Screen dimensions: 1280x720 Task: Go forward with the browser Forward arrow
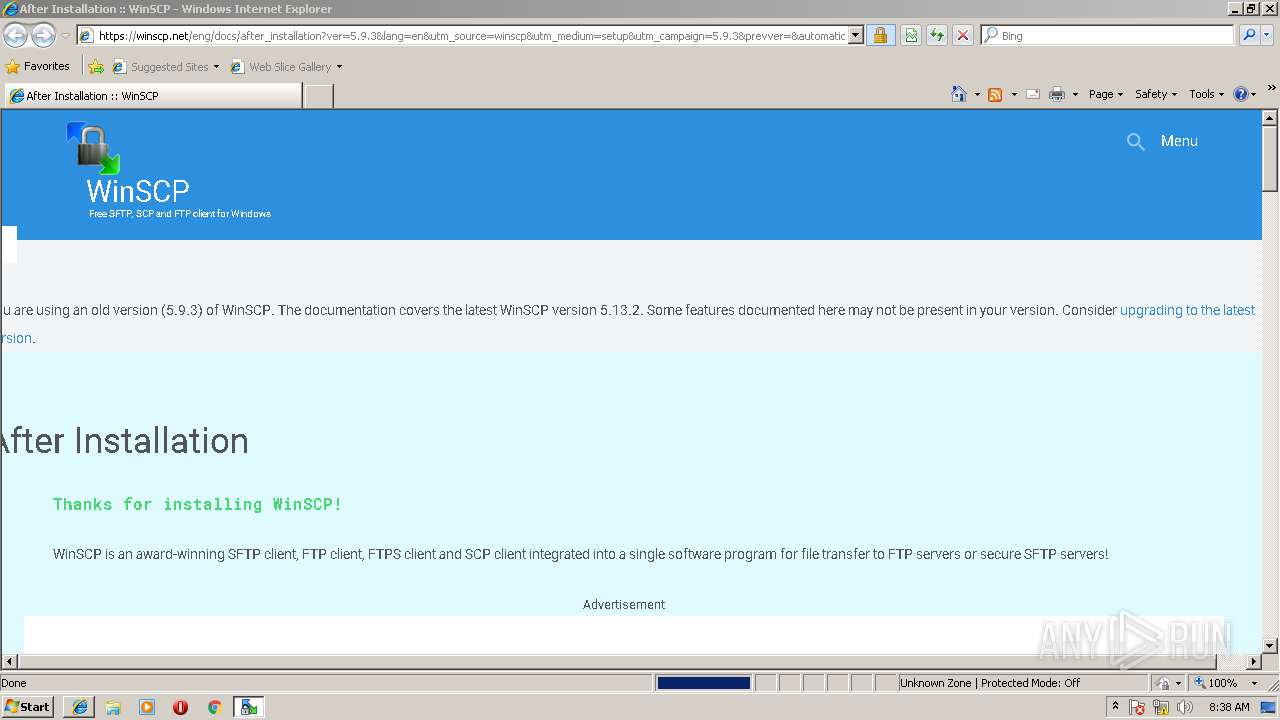coord(43,36)
